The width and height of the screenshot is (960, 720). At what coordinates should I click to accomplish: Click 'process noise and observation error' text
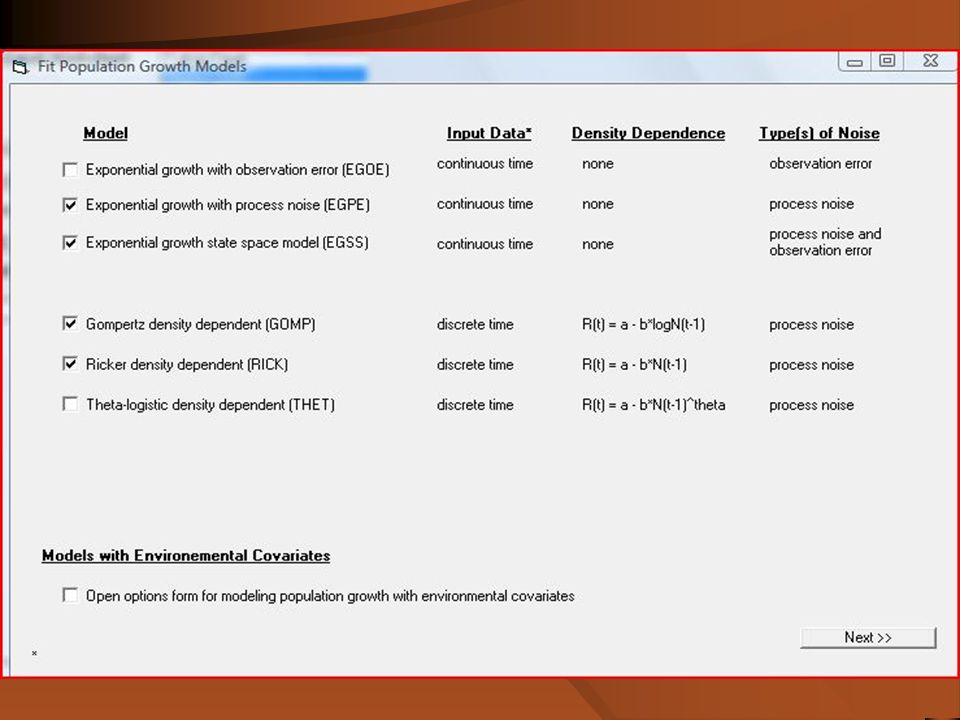[x=825, y=242]
